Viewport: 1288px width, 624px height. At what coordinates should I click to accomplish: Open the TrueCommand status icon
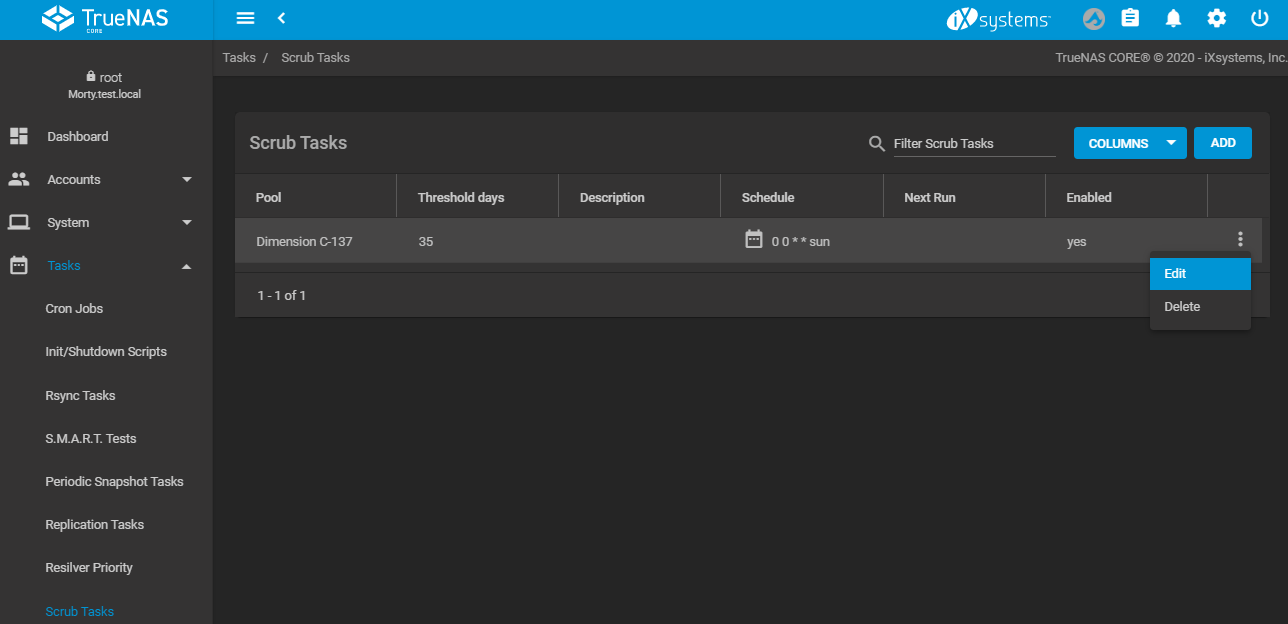tap(1095, 18)
